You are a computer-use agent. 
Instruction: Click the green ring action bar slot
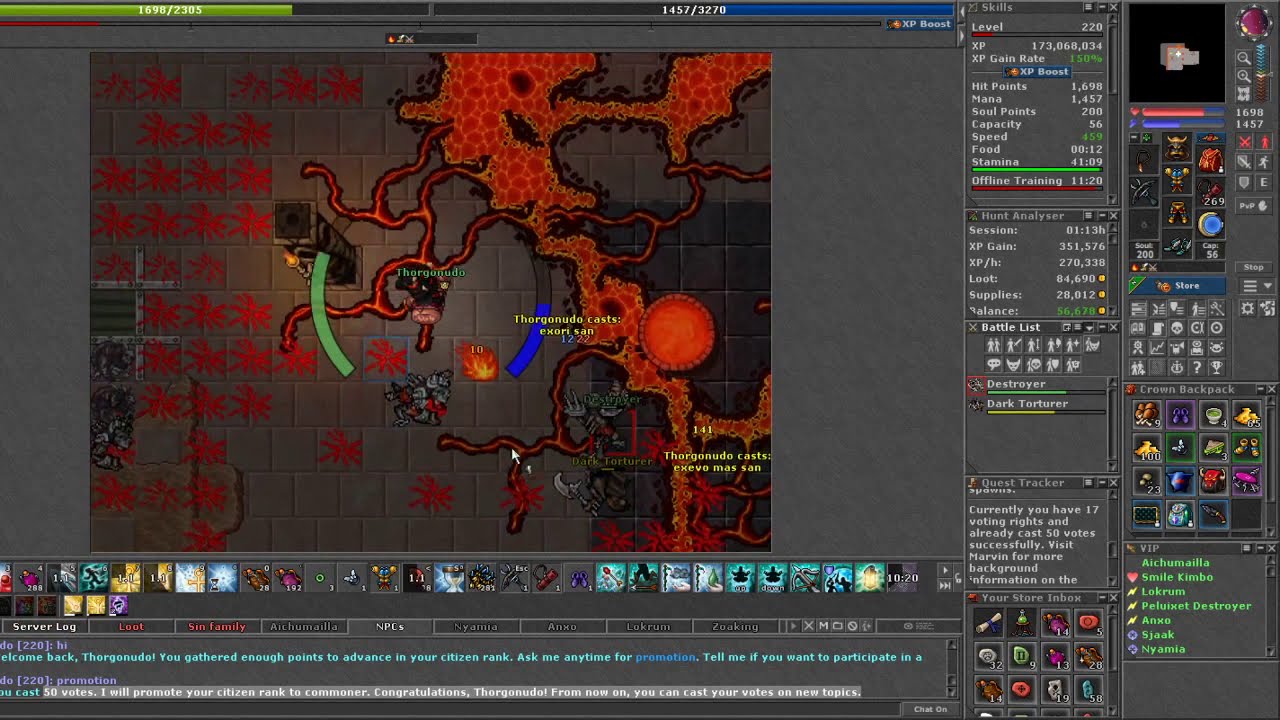(x=320, y=577)
